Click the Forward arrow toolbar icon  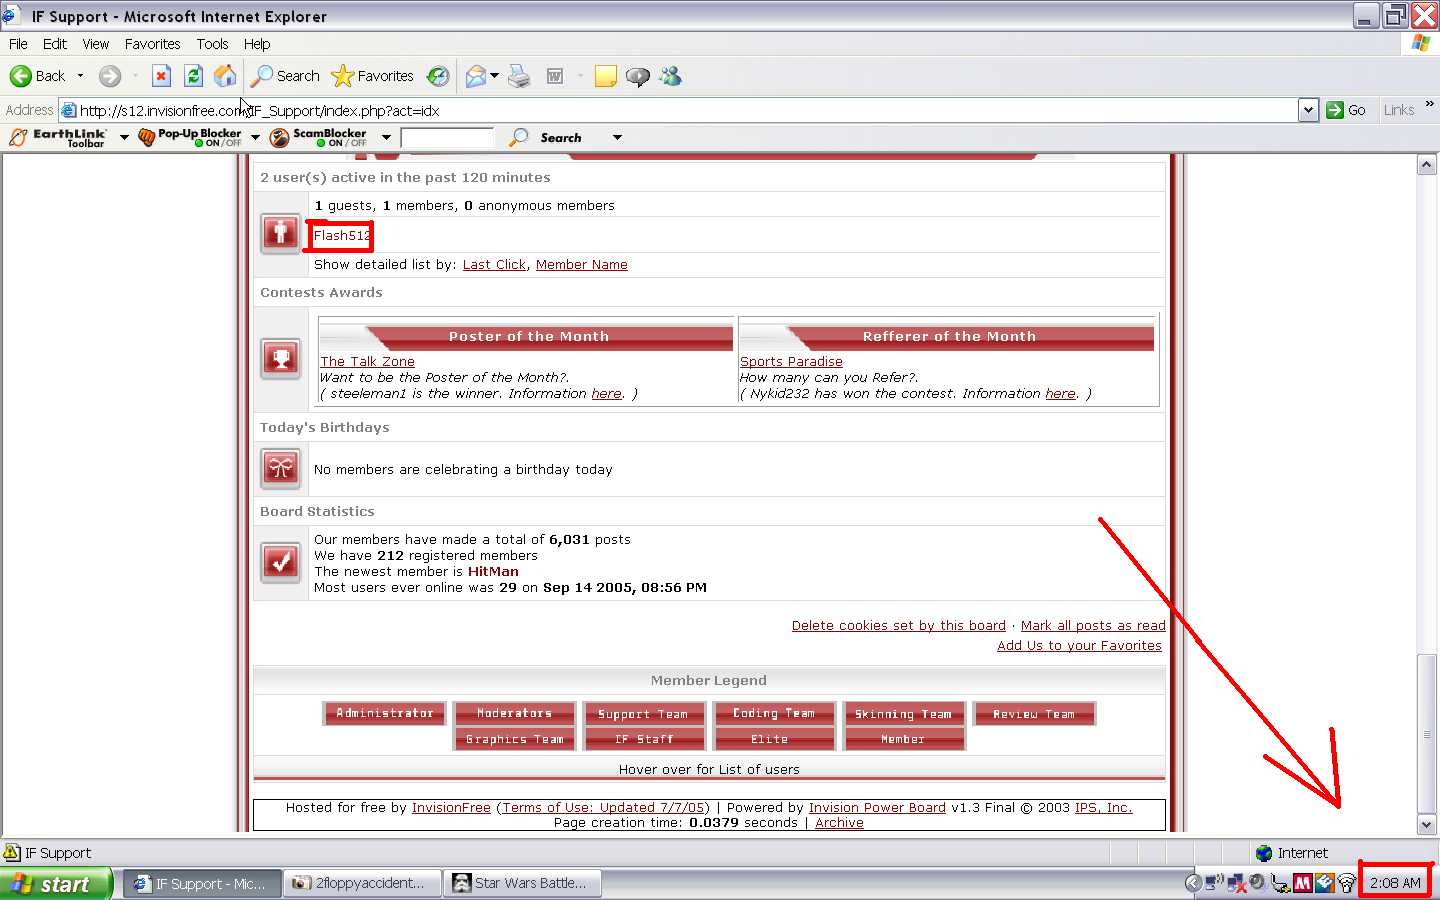(110, 76)
